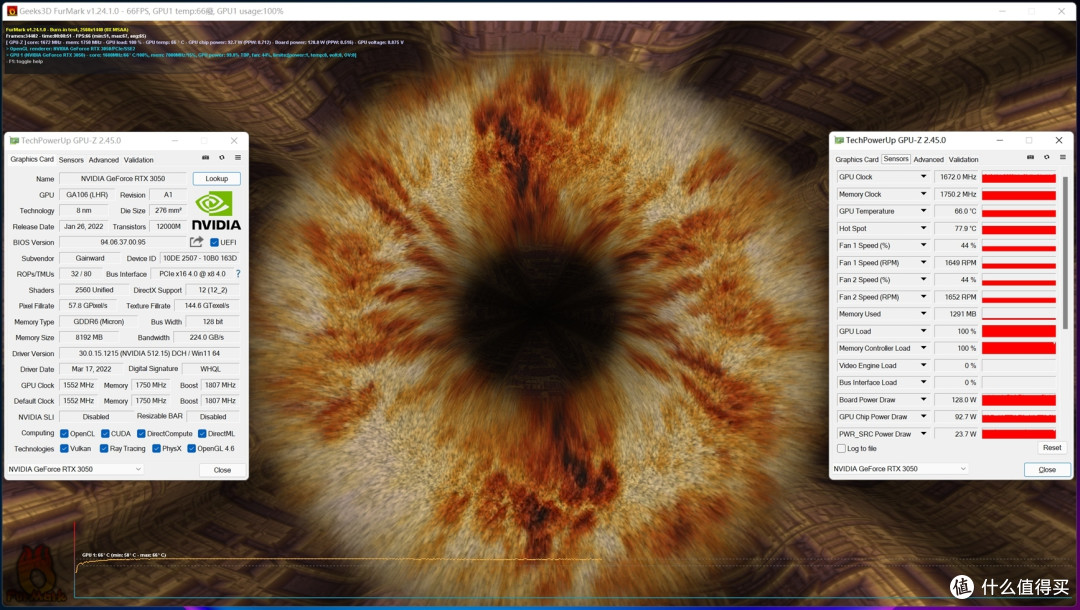Viewport: 1080px width, 610px height.
Task: Click the GPU Load red usage graph
Action: [1019, 331]
